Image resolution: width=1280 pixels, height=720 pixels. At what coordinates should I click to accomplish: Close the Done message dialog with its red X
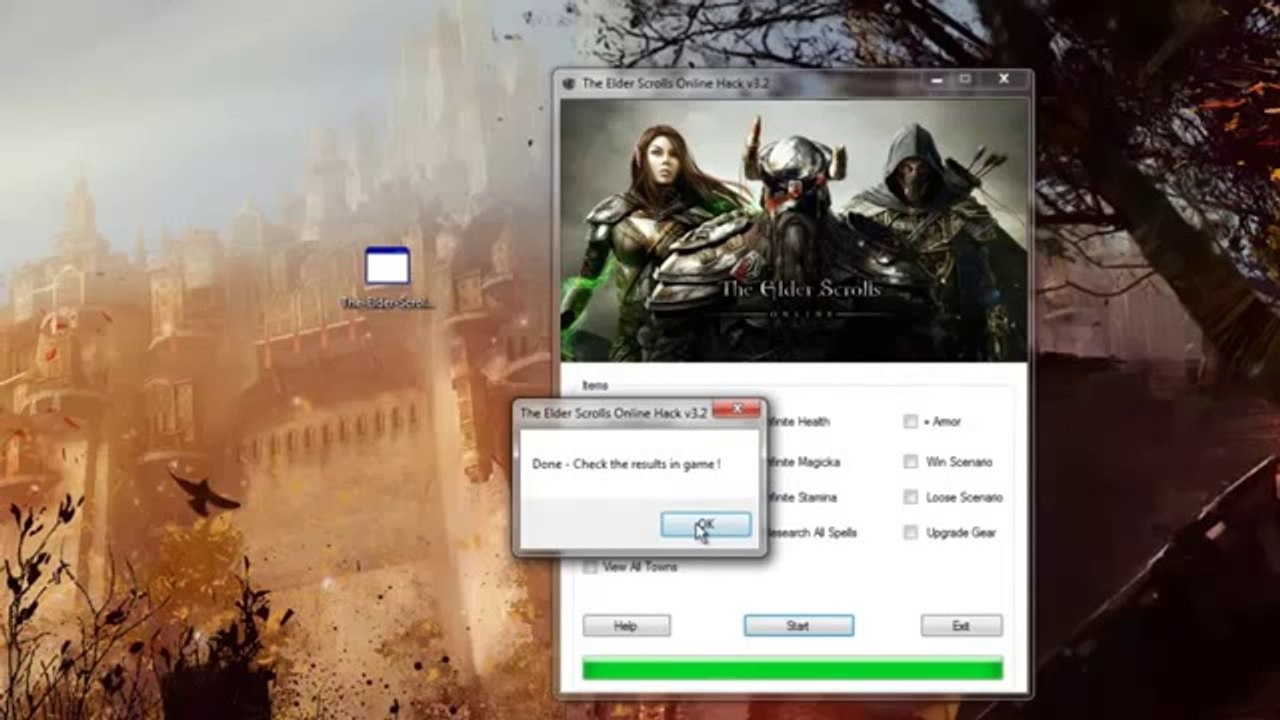[x=739, y=409]
